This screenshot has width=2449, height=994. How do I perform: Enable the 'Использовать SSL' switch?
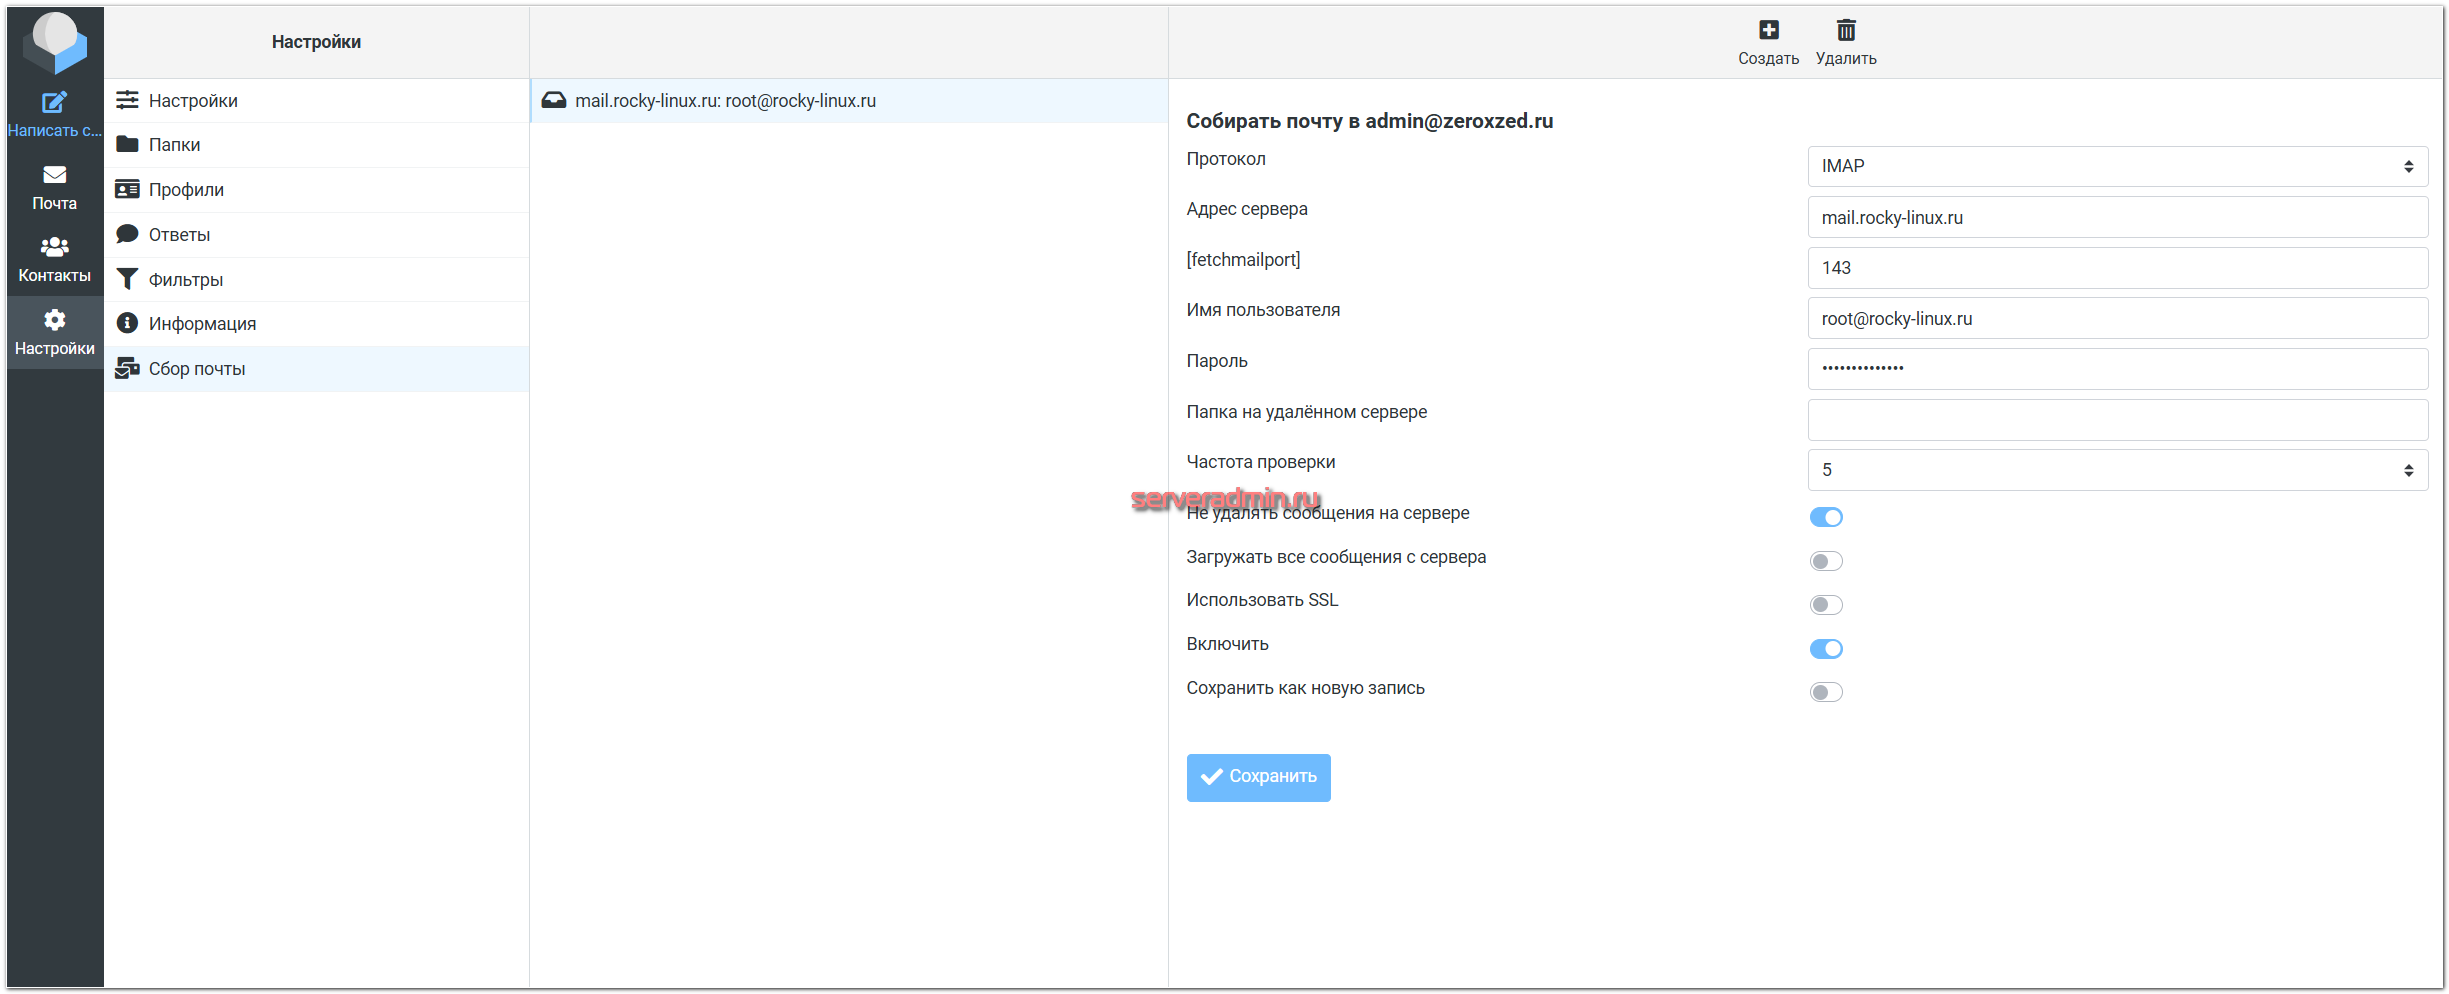pos(1825,605)
